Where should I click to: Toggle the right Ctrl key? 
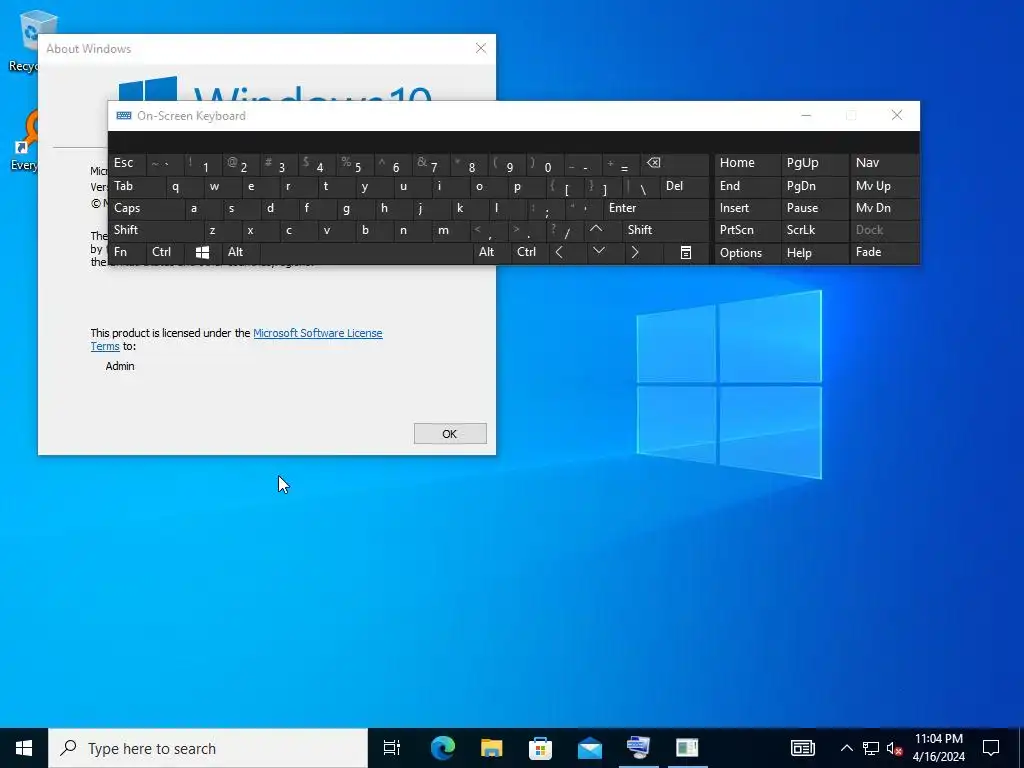pyautogui.click(x=530, y=253)
